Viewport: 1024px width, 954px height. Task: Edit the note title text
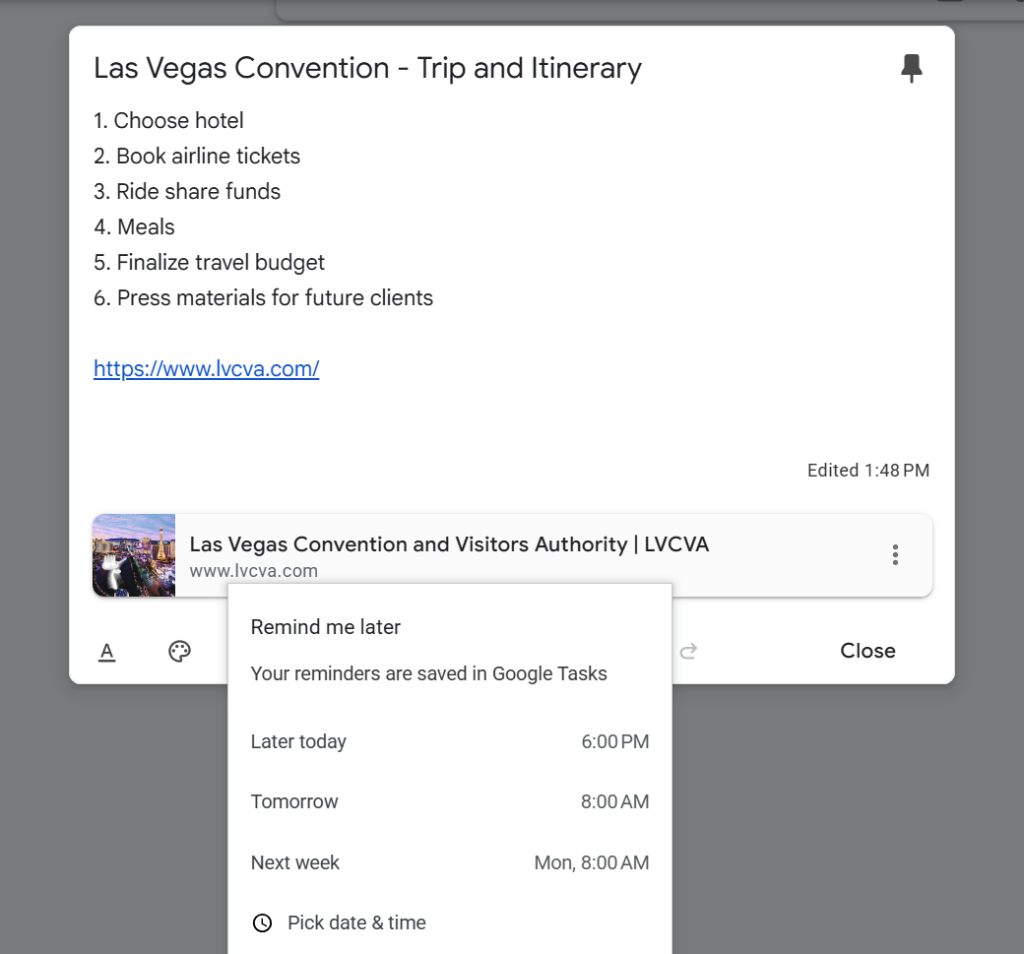366,68
